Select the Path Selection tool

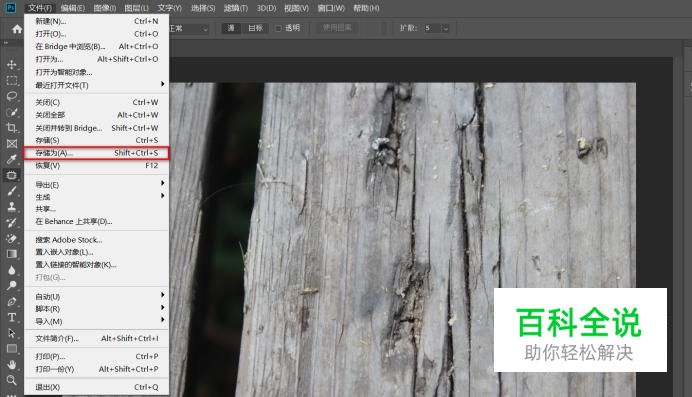pyautogui.click(x=12, y=333)
